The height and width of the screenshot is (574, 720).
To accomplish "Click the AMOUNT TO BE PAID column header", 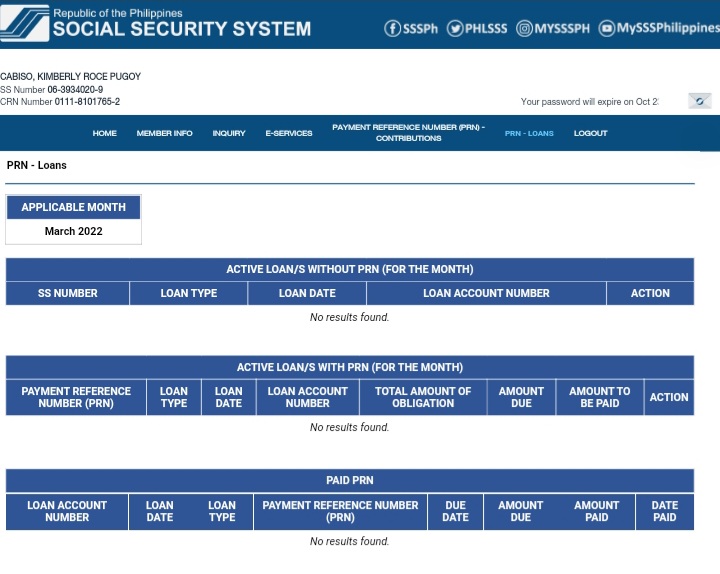I will pyautogui.click(x=599, y=397).
